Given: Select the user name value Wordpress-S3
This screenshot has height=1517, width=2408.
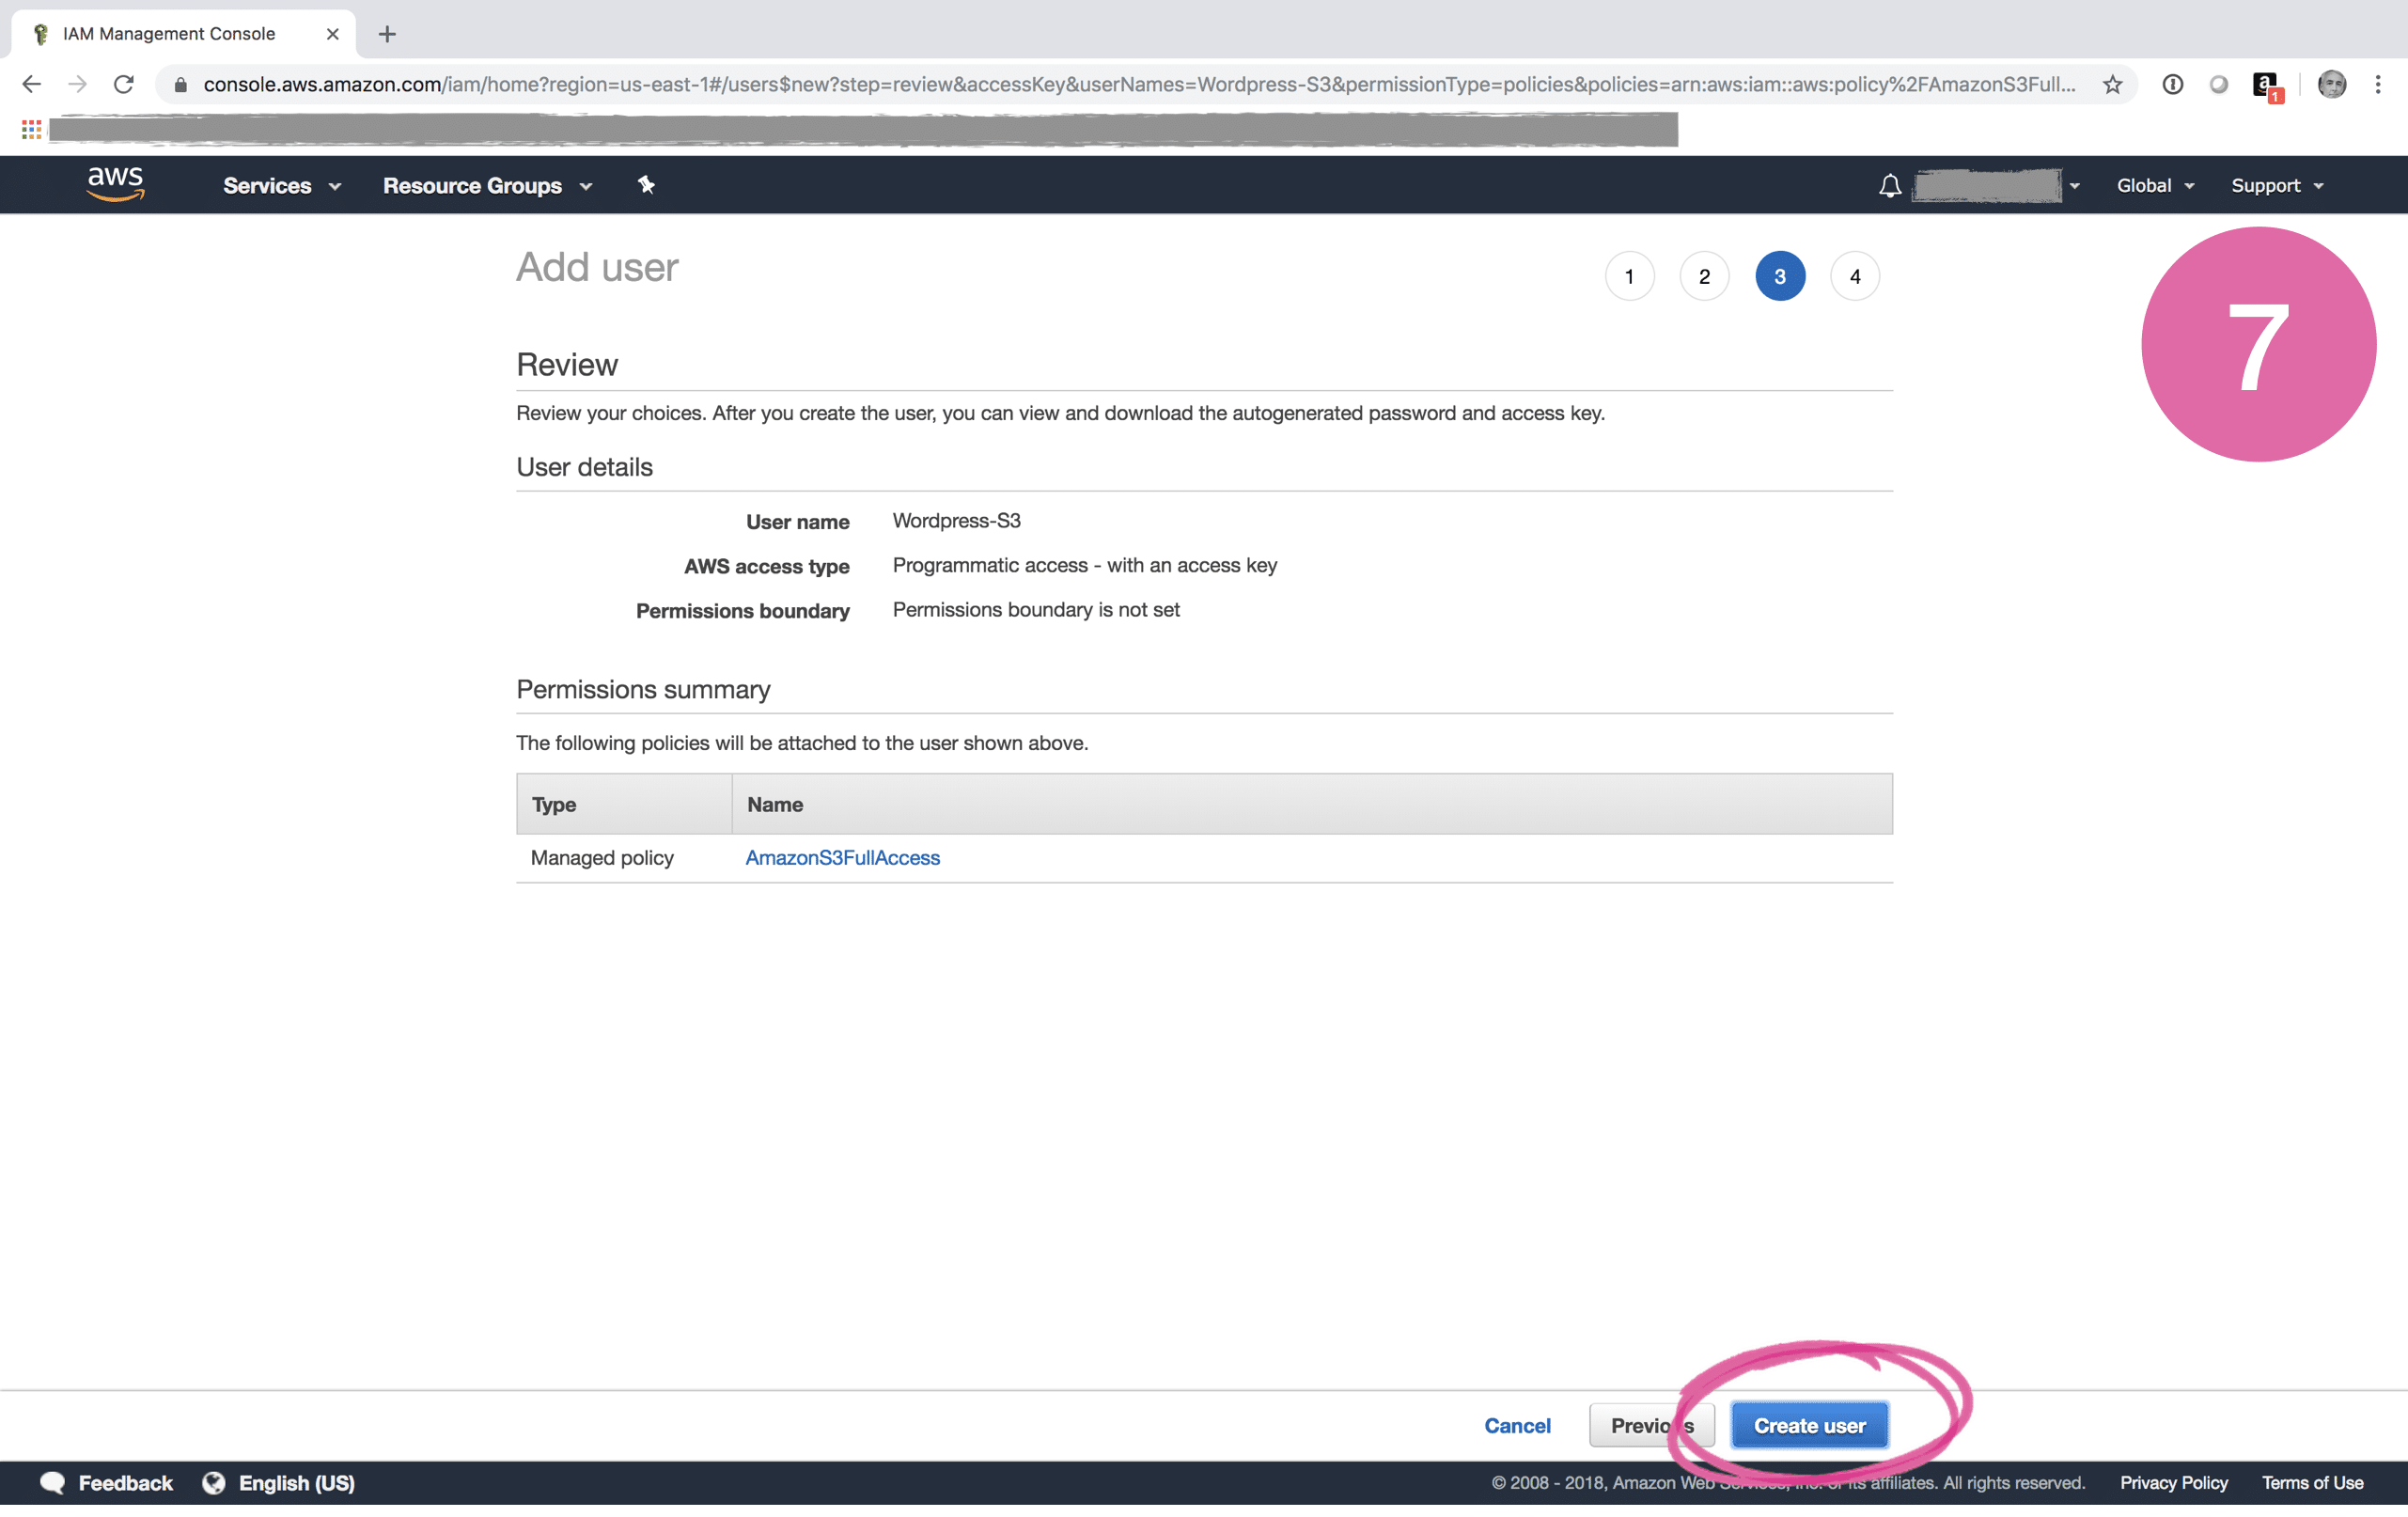Looking at the screenshot, I should (x=956, y=520).
